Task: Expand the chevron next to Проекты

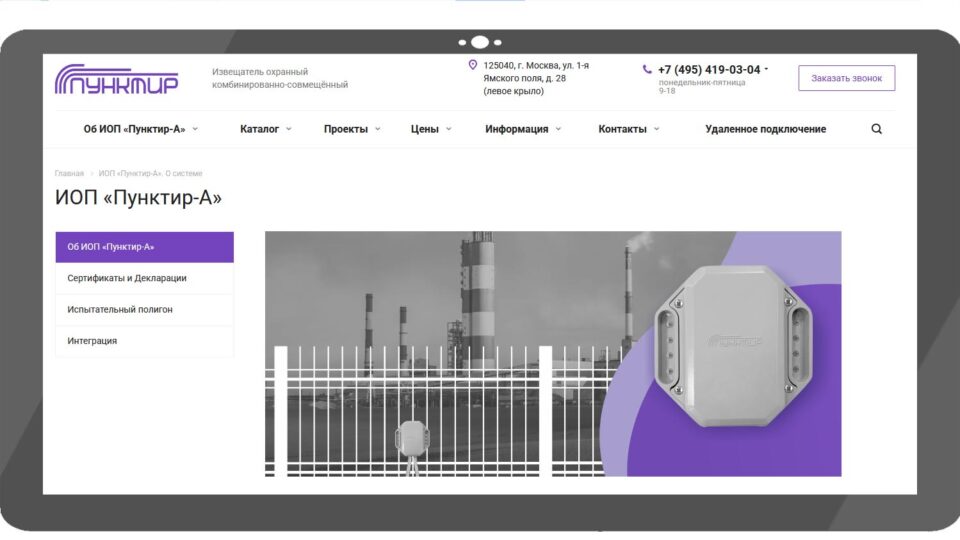Action: [x=378, y=129]
